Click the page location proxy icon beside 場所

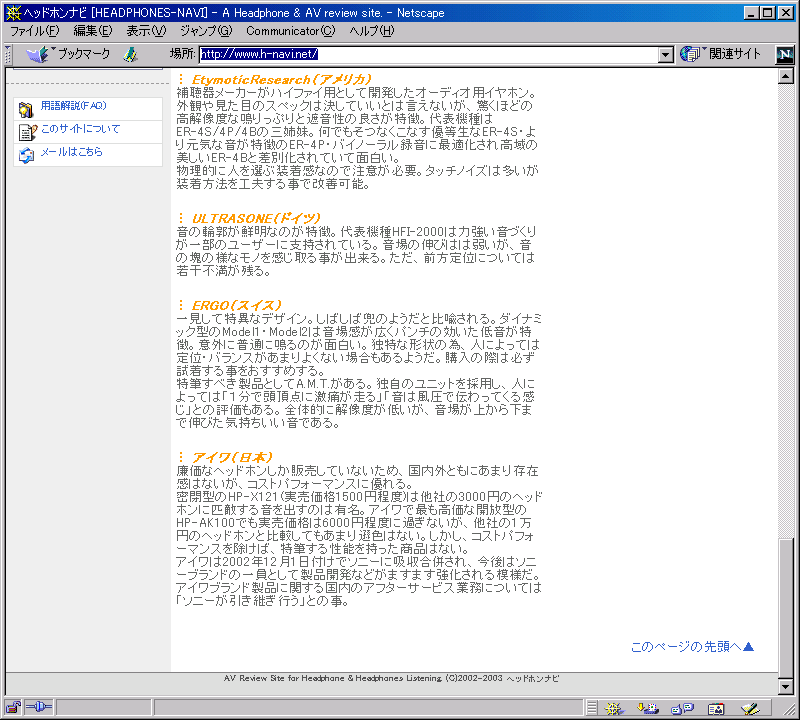(131, 54)
